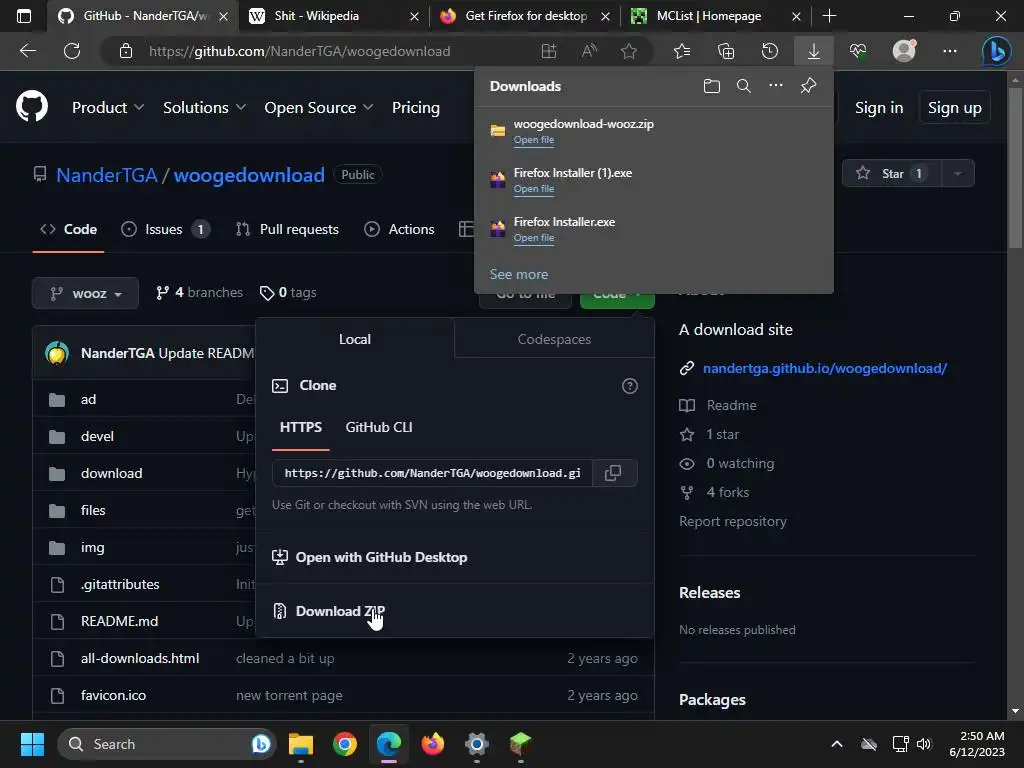Add this page to favorites star
The height and width of the screenshot is (768, 1024).
tap(629, 51)
